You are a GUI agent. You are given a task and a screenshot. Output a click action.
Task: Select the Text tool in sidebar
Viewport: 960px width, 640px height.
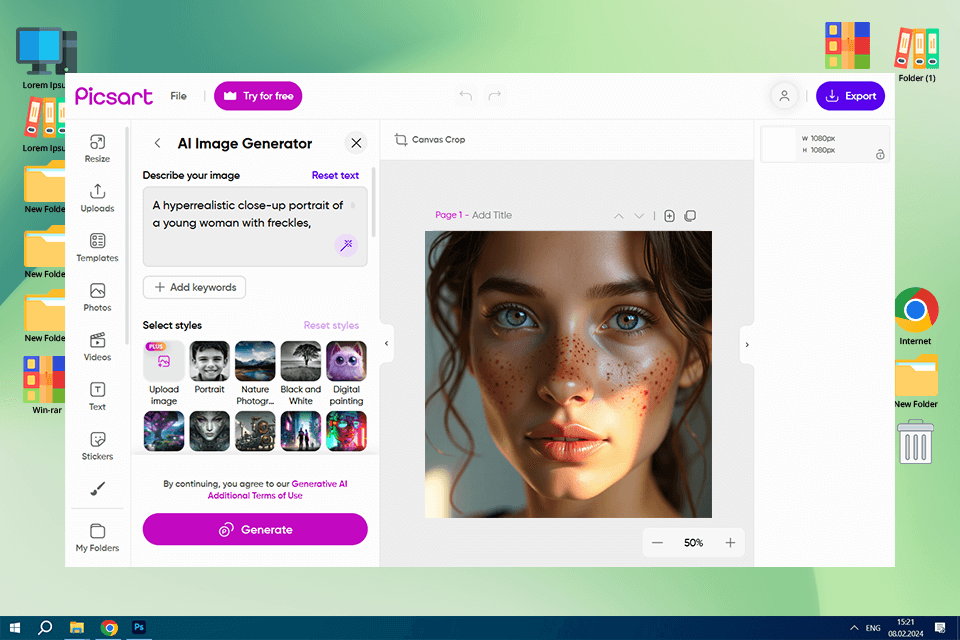click(x=97, y=396)
